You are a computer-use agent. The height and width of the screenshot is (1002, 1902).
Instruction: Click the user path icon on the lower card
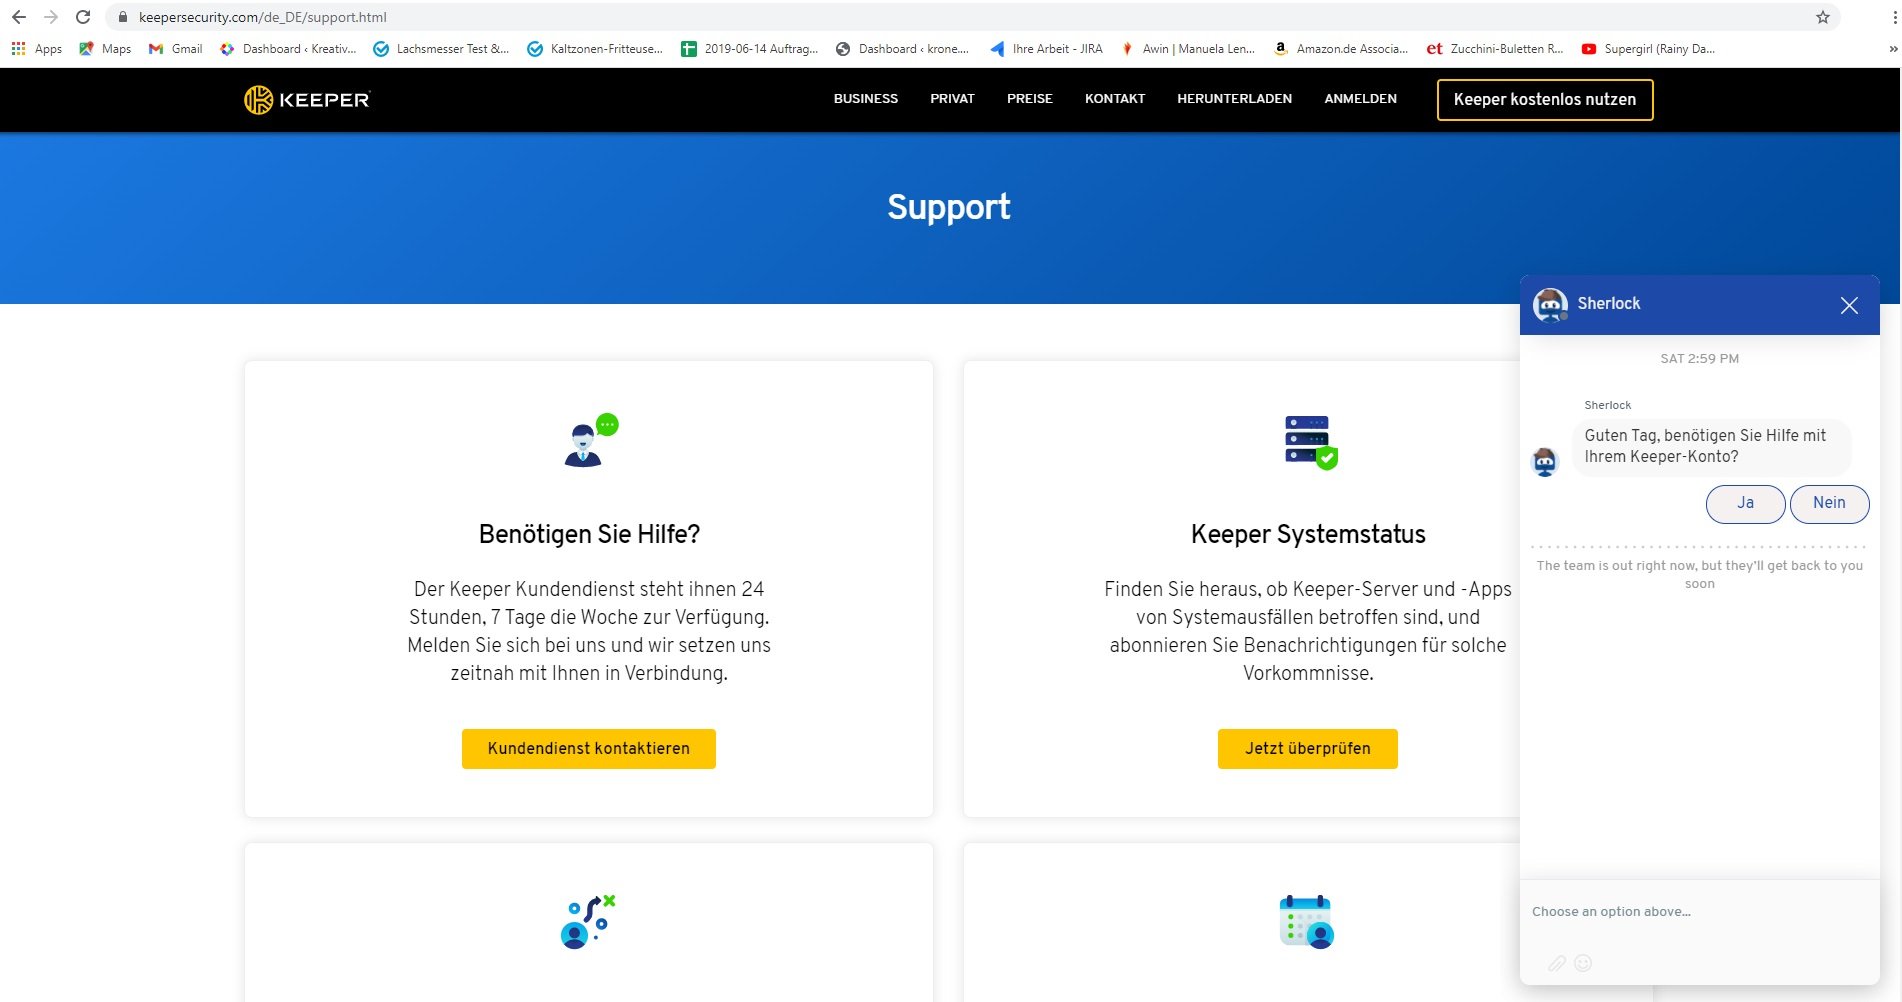(588, 921)
